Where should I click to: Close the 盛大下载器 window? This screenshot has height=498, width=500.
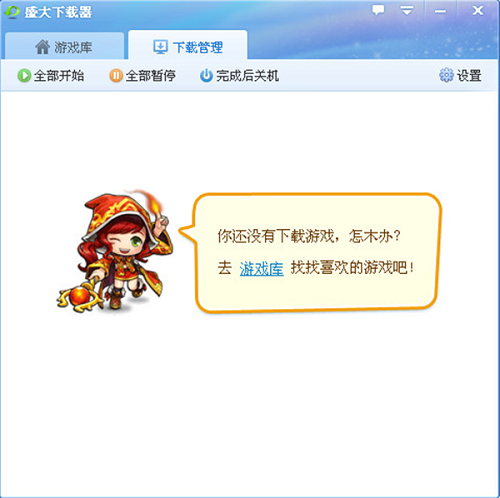478,11
